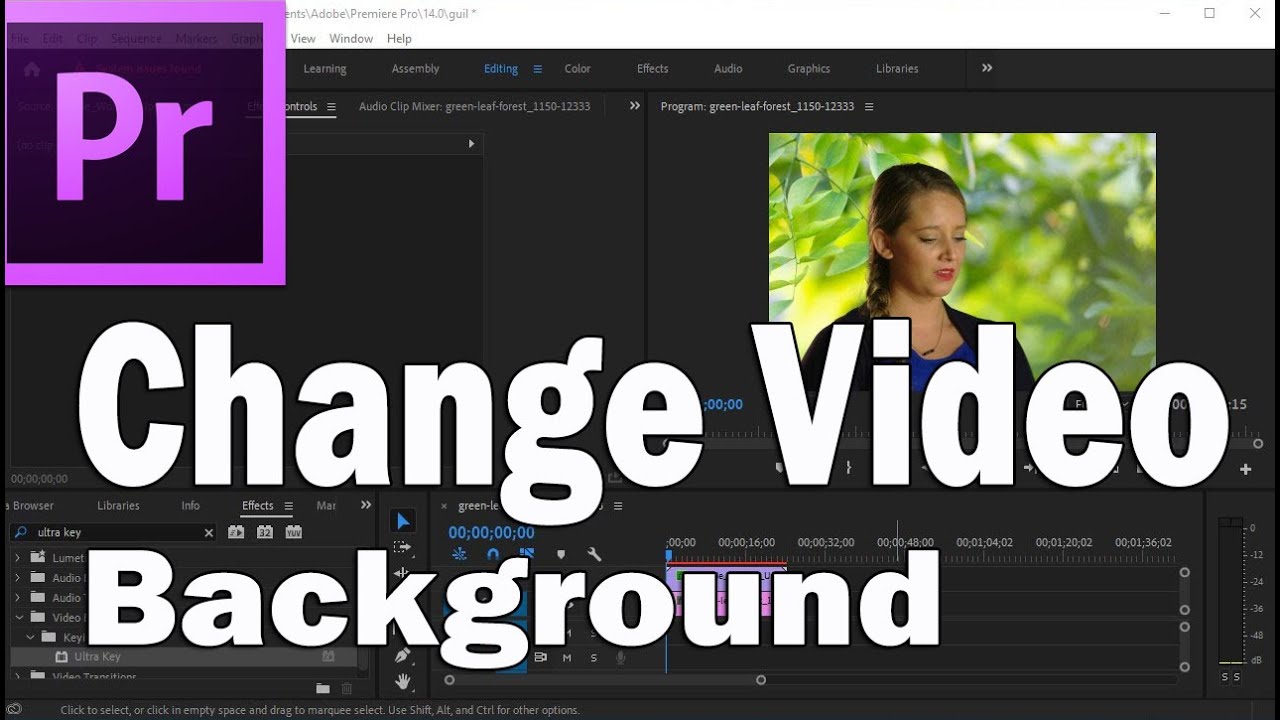This screenshot has width=1280, height=720.
Task: Click the Ultra Key effect preset icon
Action: pyautogui.click(x=62, y=657)
